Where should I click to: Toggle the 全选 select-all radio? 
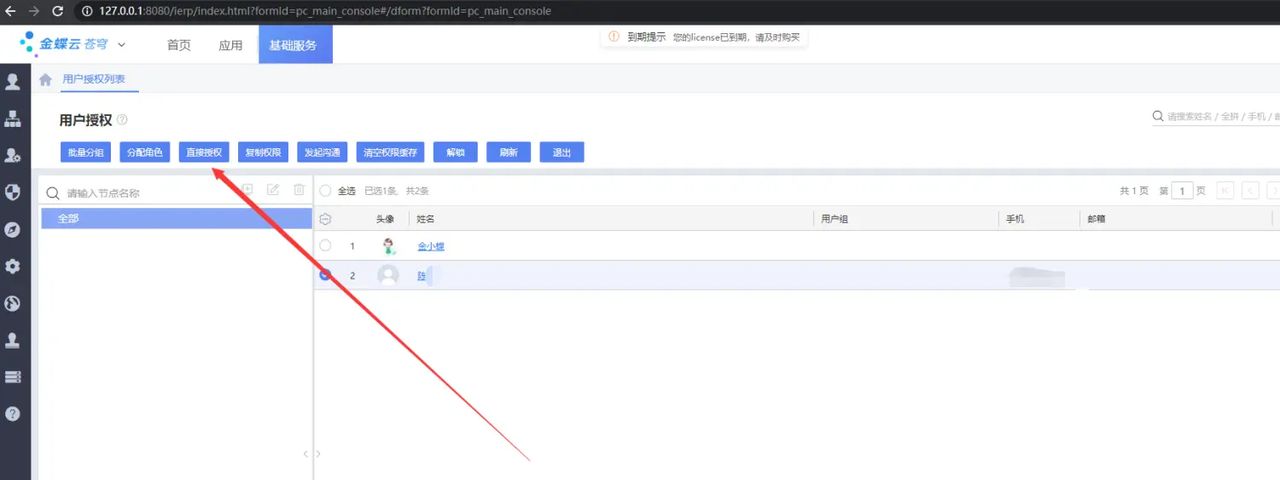[325, 190]
